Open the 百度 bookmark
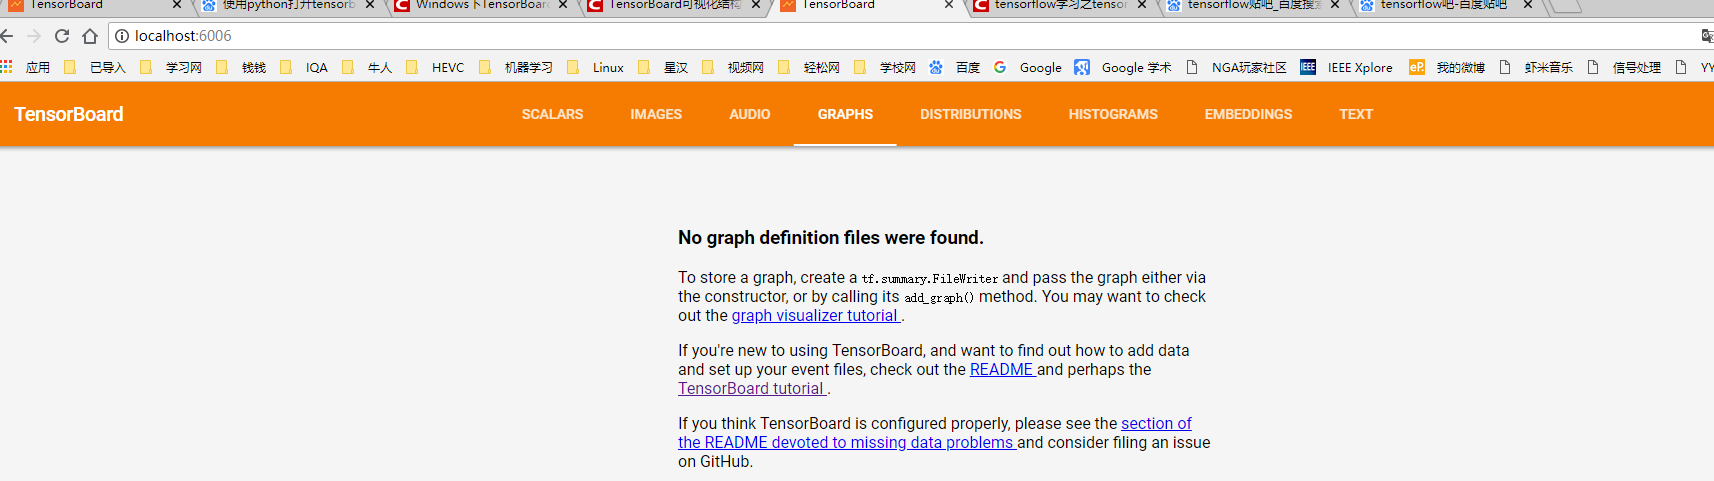 [955, 67]
